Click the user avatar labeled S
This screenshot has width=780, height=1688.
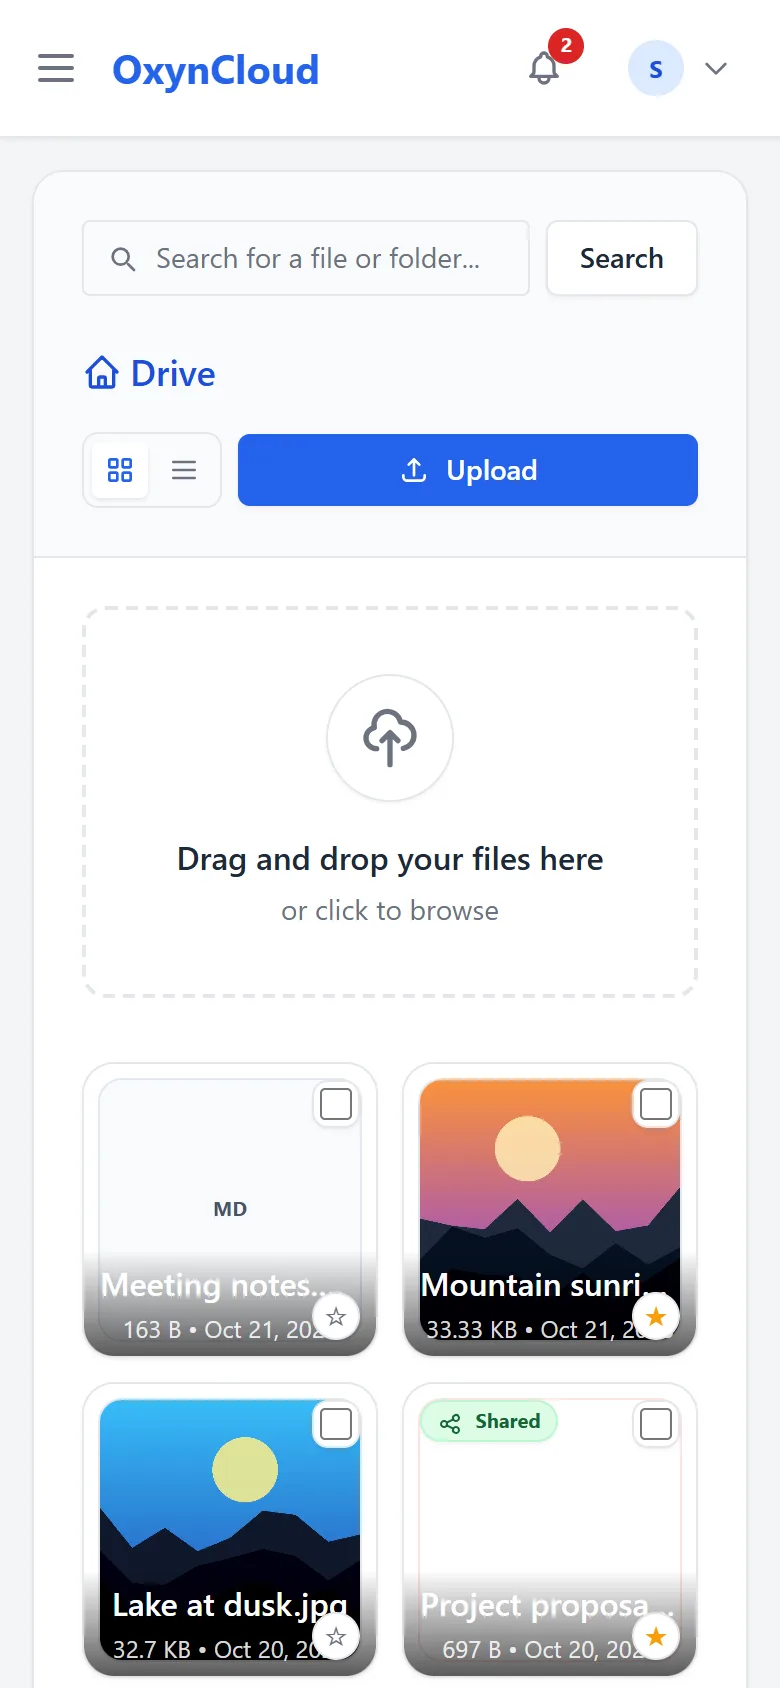pos(656,68)
